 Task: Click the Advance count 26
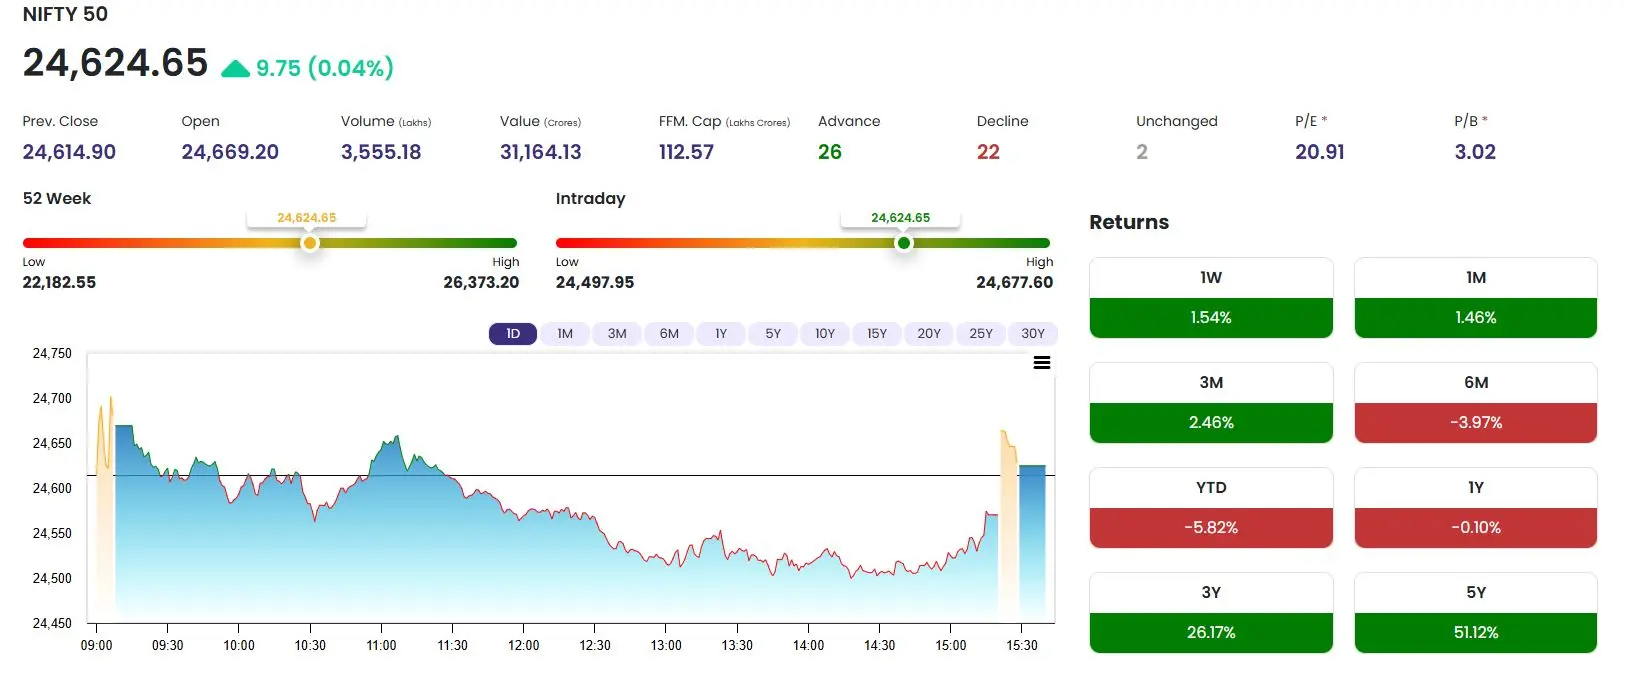click(x=830, y=152)
